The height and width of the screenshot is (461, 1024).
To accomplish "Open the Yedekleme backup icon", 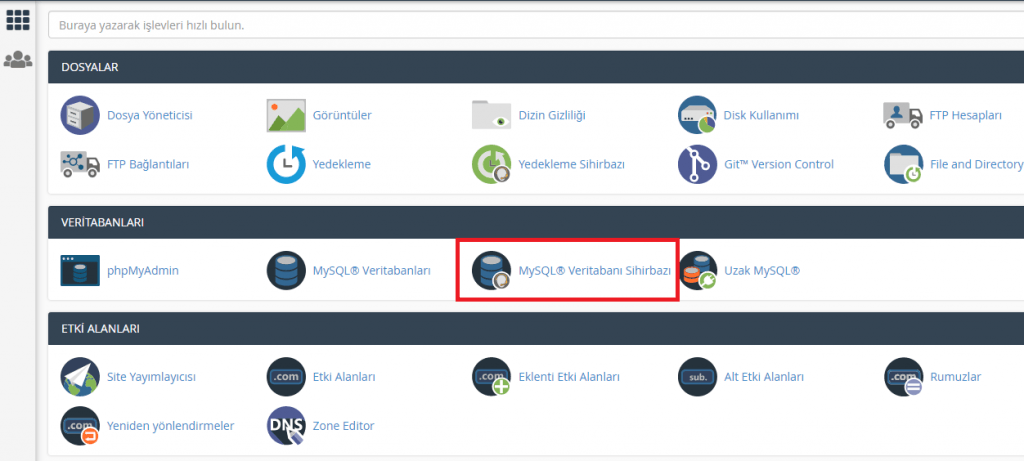I will click(286, 165).
